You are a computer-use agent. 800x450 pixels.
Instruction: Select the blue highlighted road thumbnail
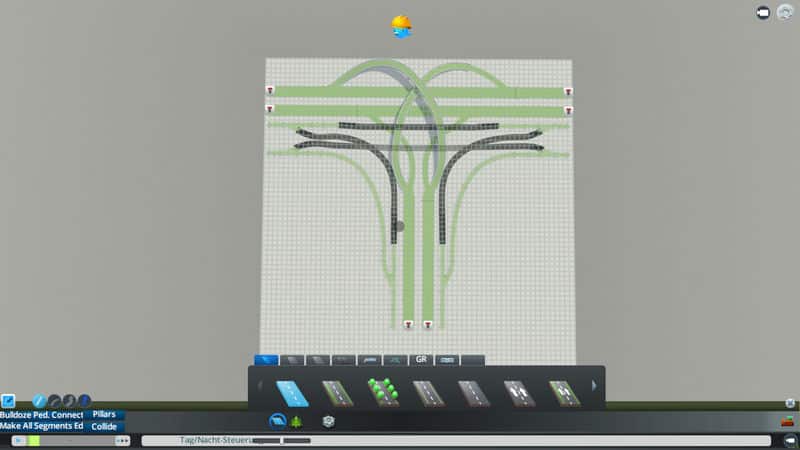(292, 392)
